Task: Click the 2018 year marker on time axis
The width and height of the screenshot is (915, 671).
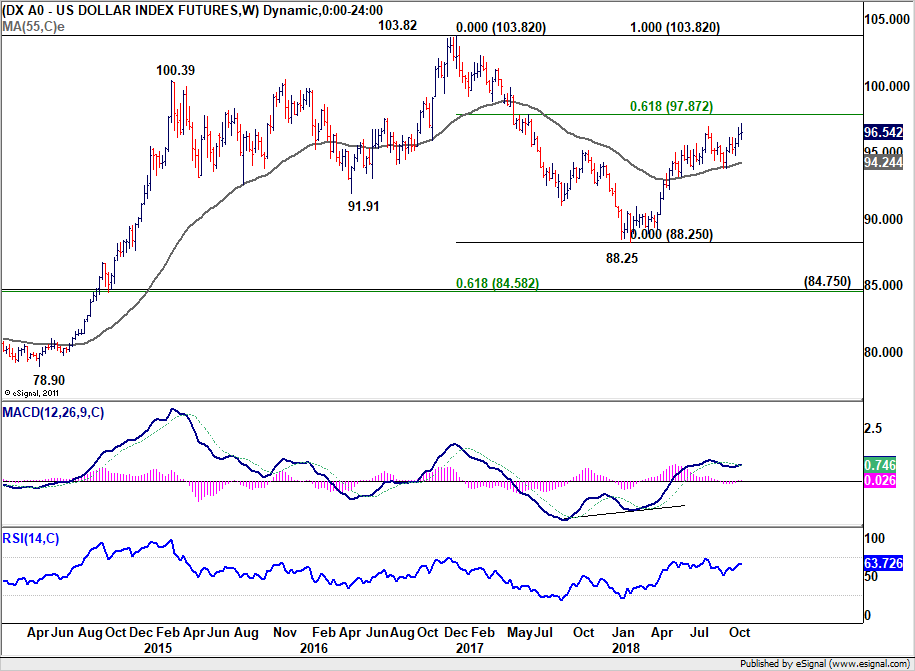Action: coord(625,648)
